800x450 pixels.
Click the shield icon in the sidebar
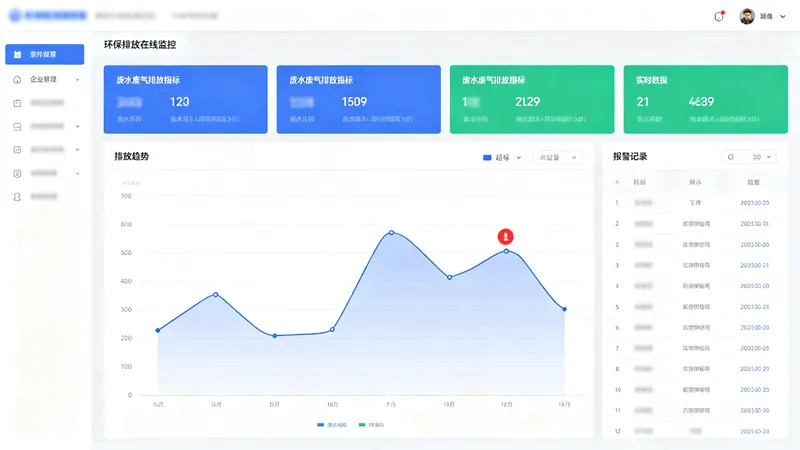coord(17,173)
